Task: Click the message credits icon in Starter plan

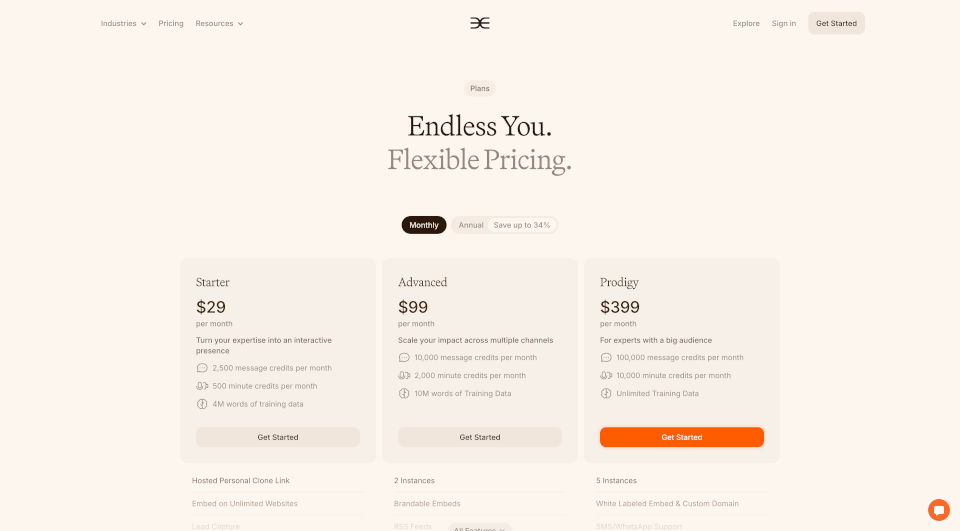Action: coord(202,368)
